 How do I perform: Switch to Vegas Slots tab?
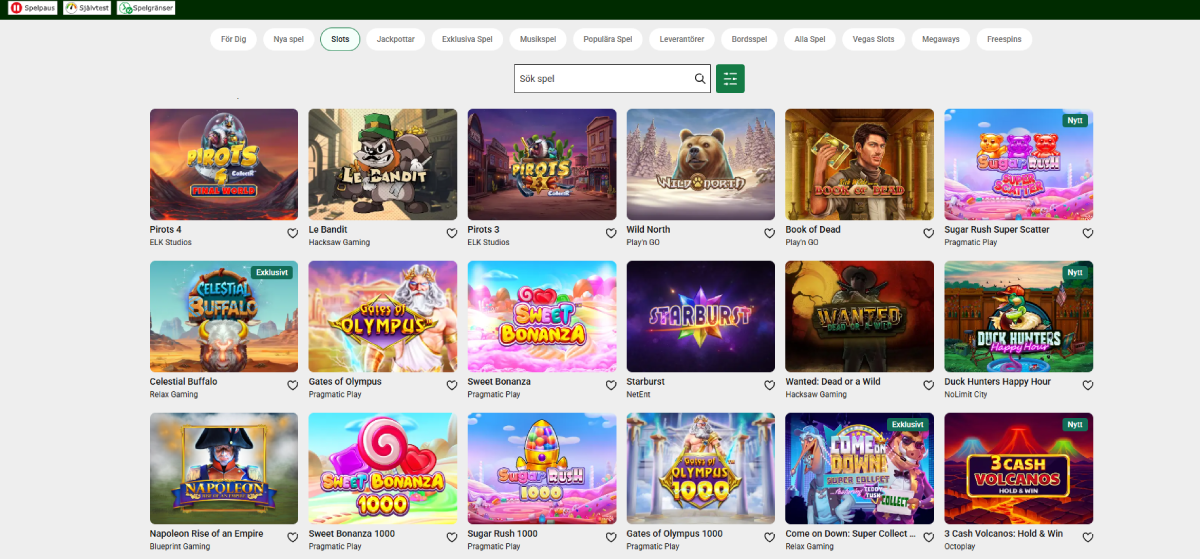click(x=874, y=39)
